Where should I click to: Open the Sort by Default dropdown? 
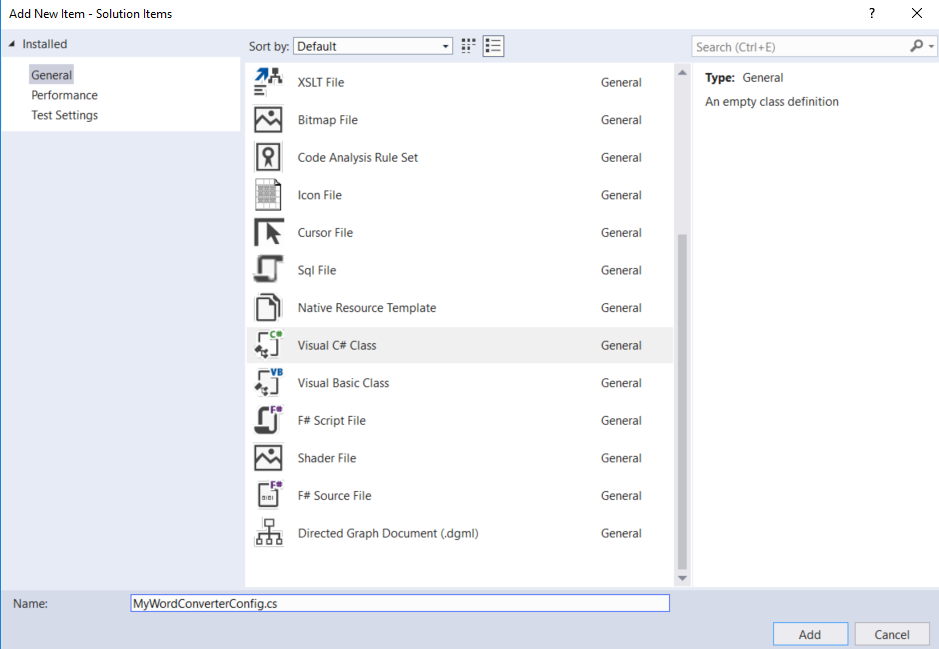[x=372, y=46]
